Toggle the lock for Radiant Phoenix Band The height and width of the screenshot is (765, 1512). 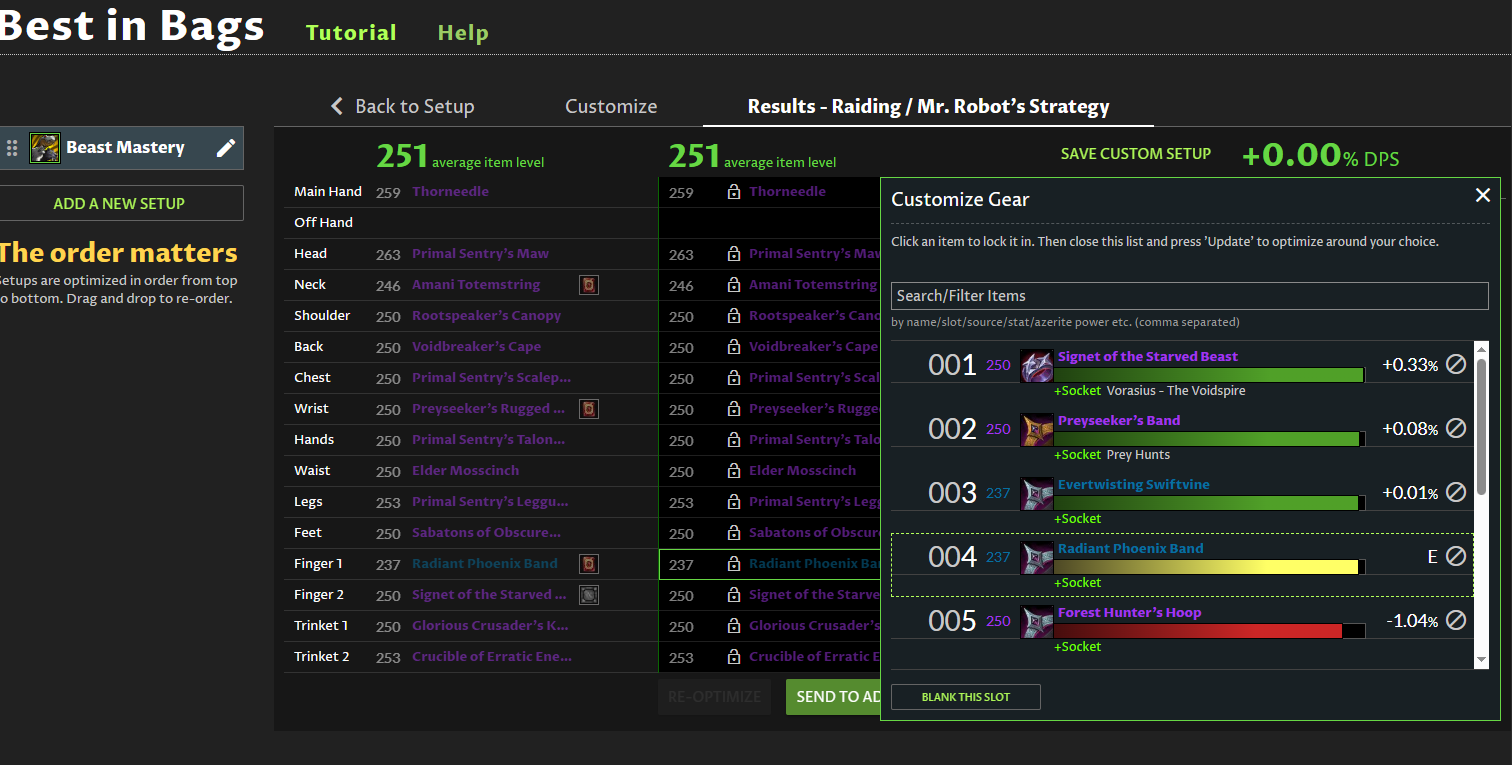734,564
